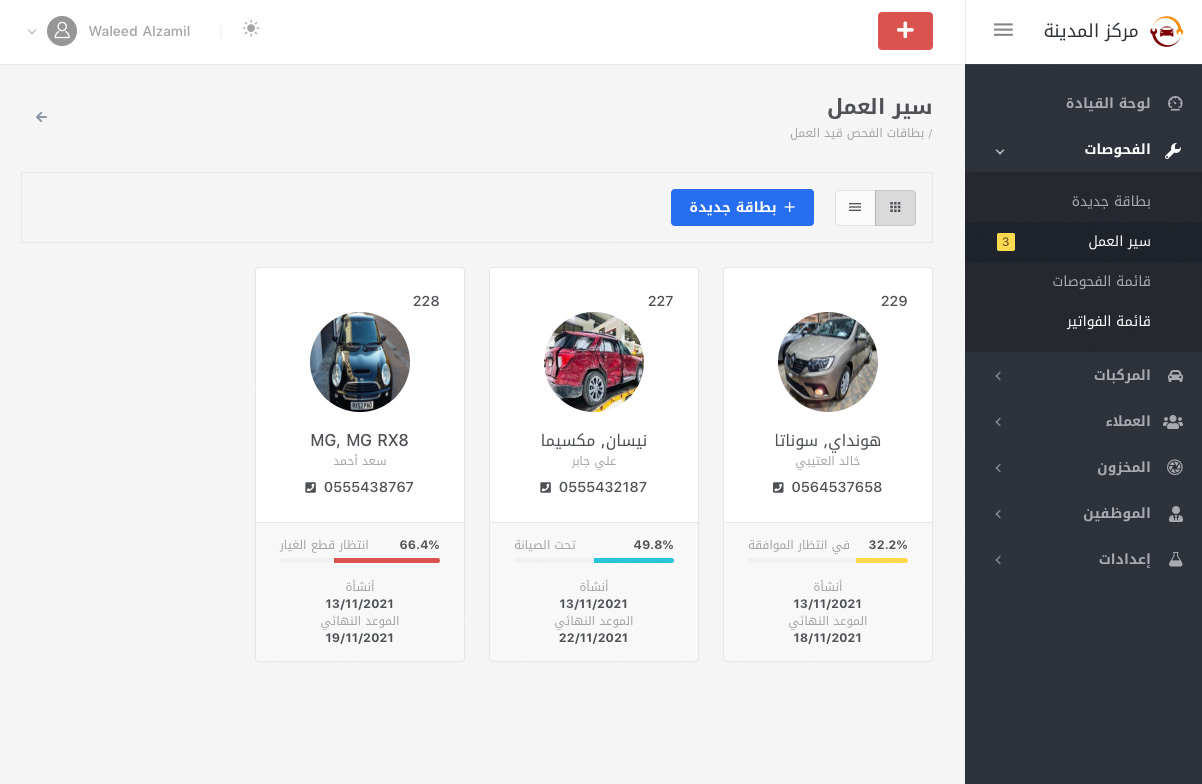Select سير العمل sidebar item
Image resolution: width=1202 pixels, height=784 pixels.
point(1119,241)
